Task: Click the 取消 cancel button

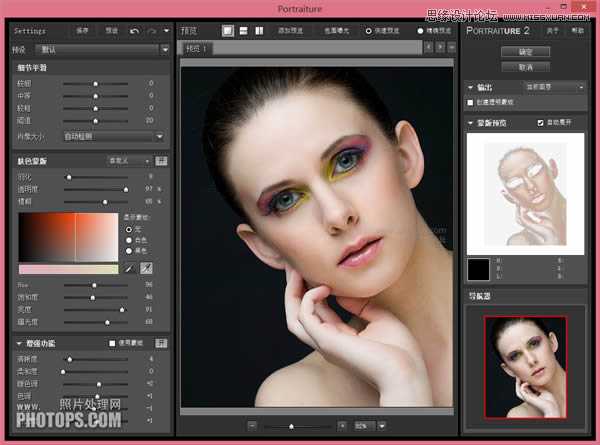Action: [526, 66]
